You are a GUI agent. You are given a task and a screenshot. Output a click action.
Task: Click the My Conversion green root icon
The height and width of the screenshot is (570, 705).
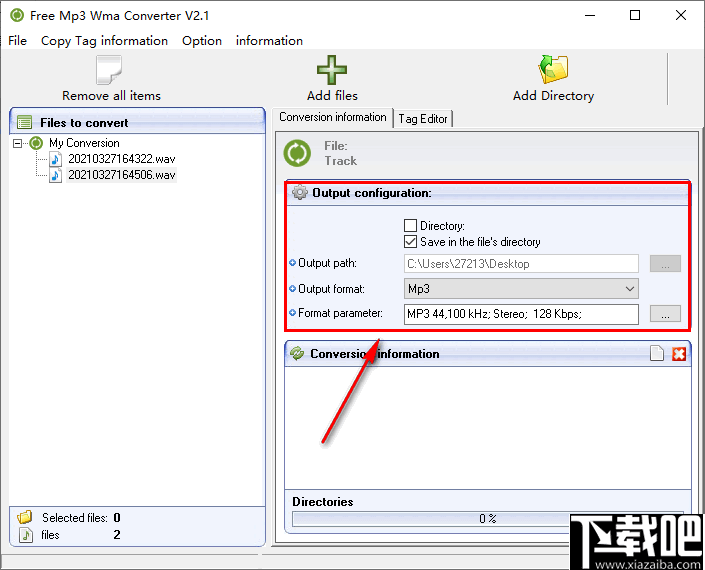click(36, 143)
